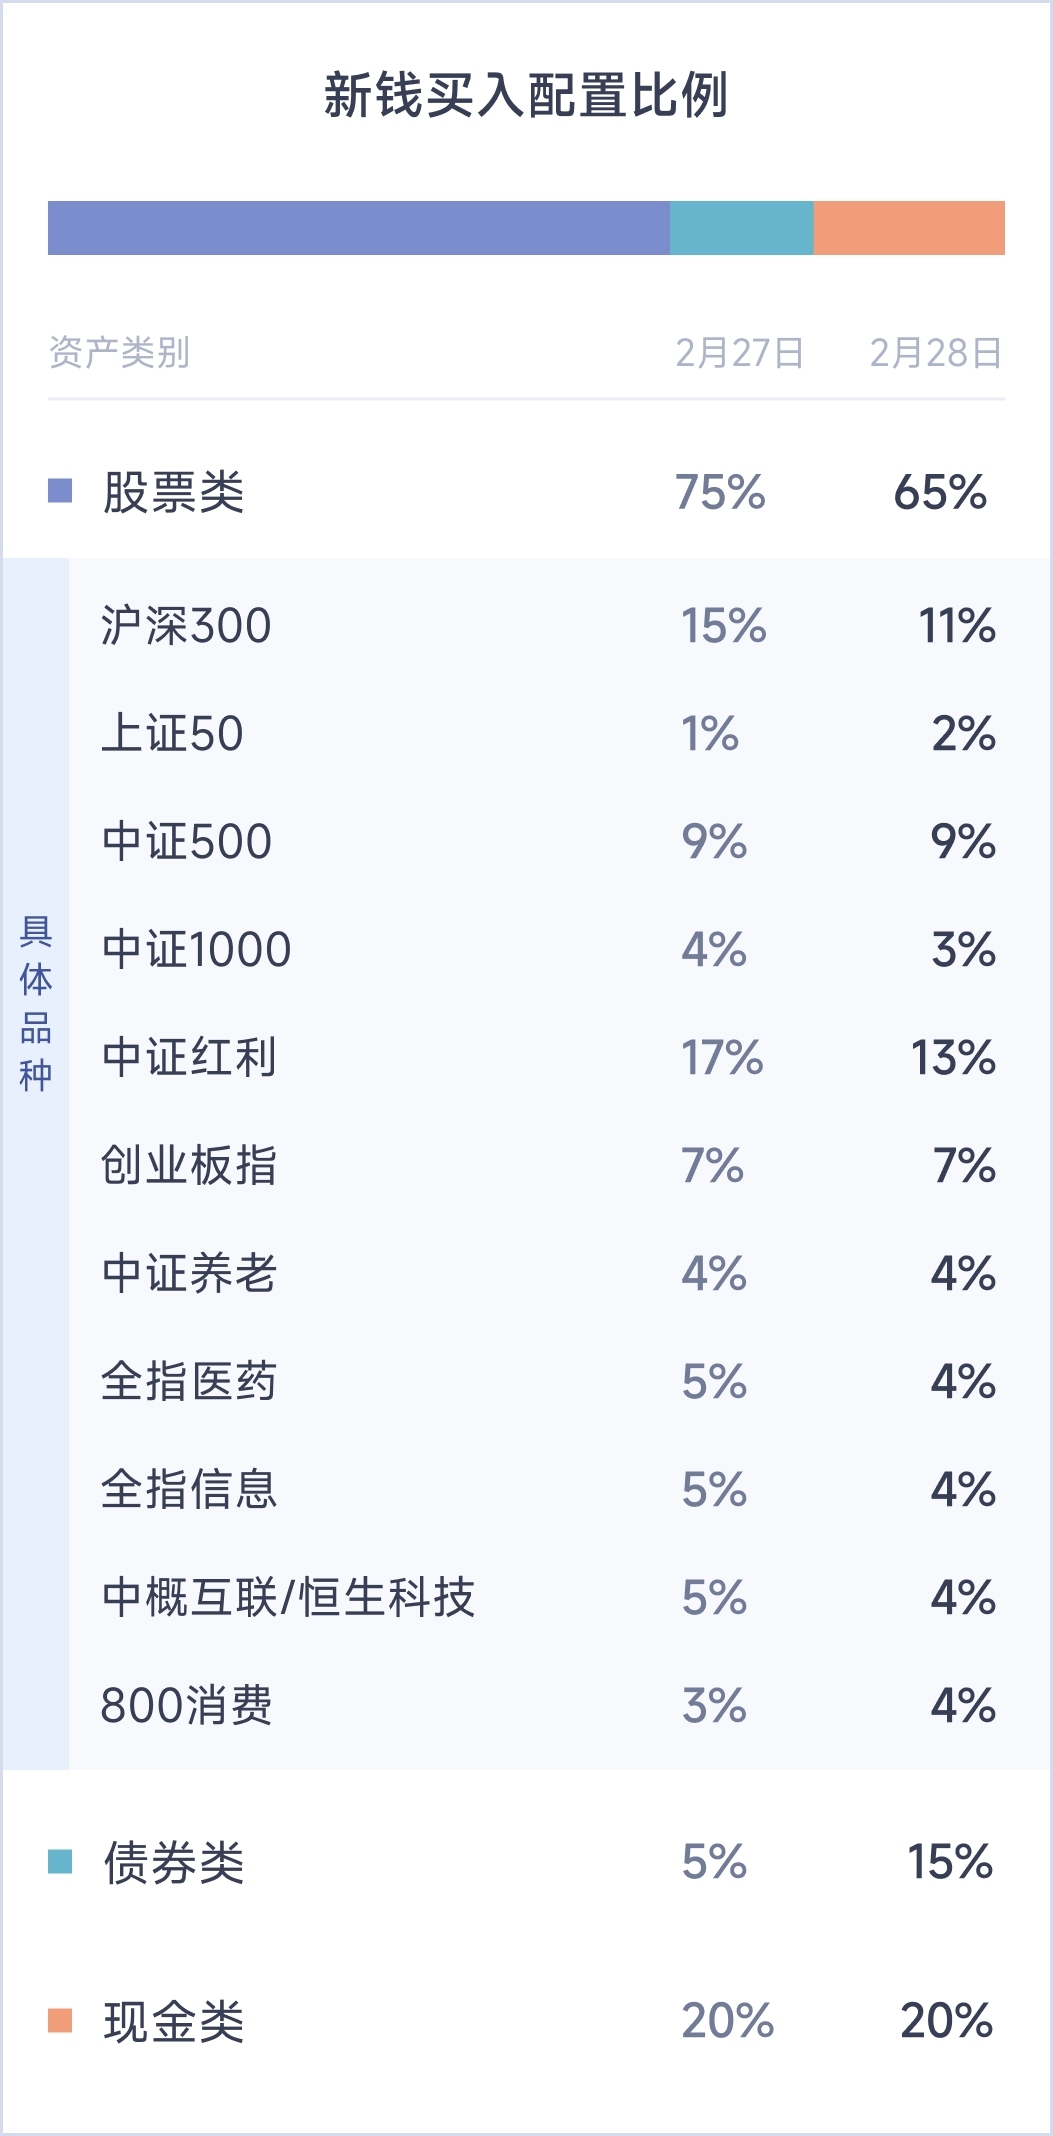This screenshot has width=1053, height=2136.
Task: Click the 具体品种 vertical side label
Action: [x=36, y=1002]
